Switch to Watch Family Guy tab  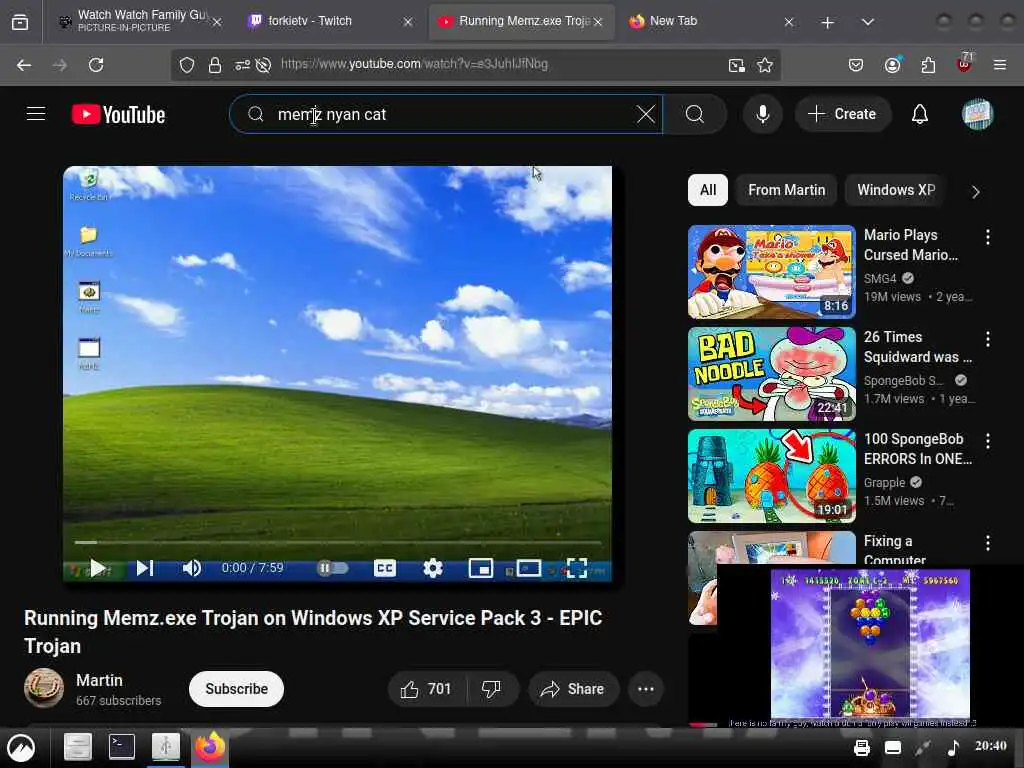click(140, 22)
